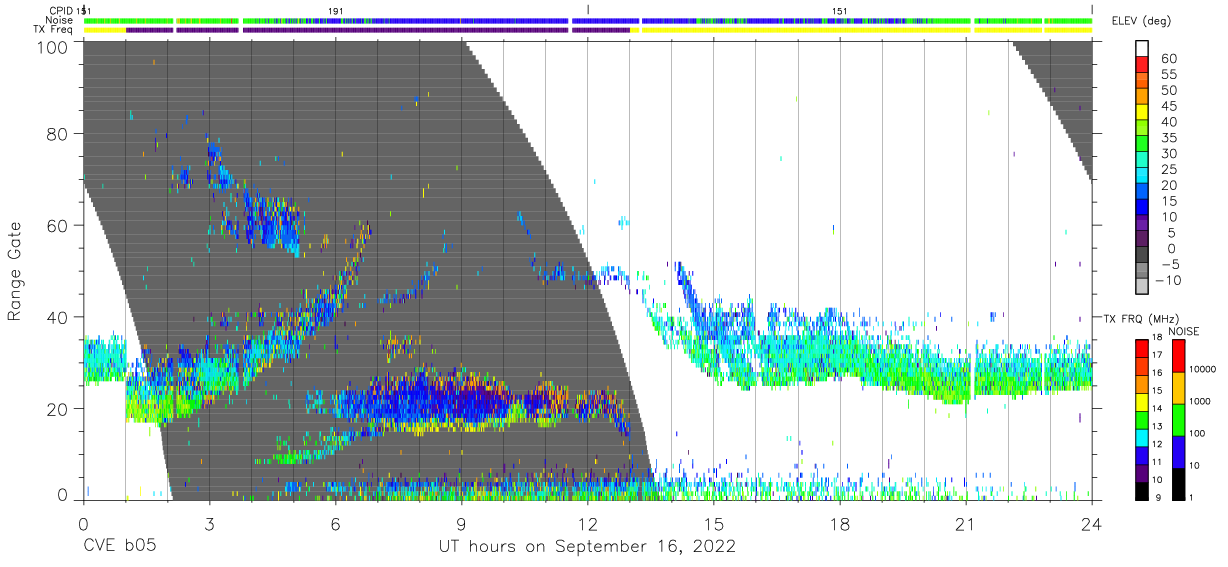Image resolution: width=1228 pixels, height=567 pixels.
Task: Pick the black swatch in NOISE colorbar
Action: click(1178, 483)
